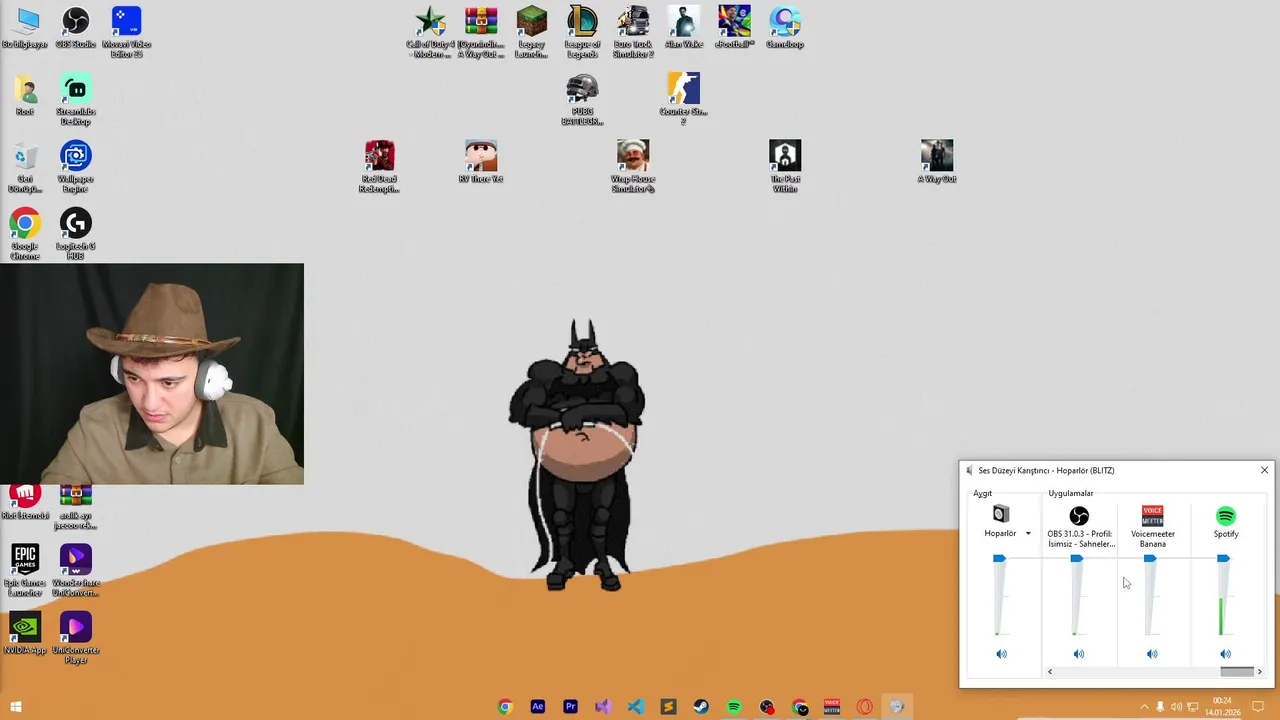Open the Wondershare UniConverter desktop shortcut

coord(75,570)
